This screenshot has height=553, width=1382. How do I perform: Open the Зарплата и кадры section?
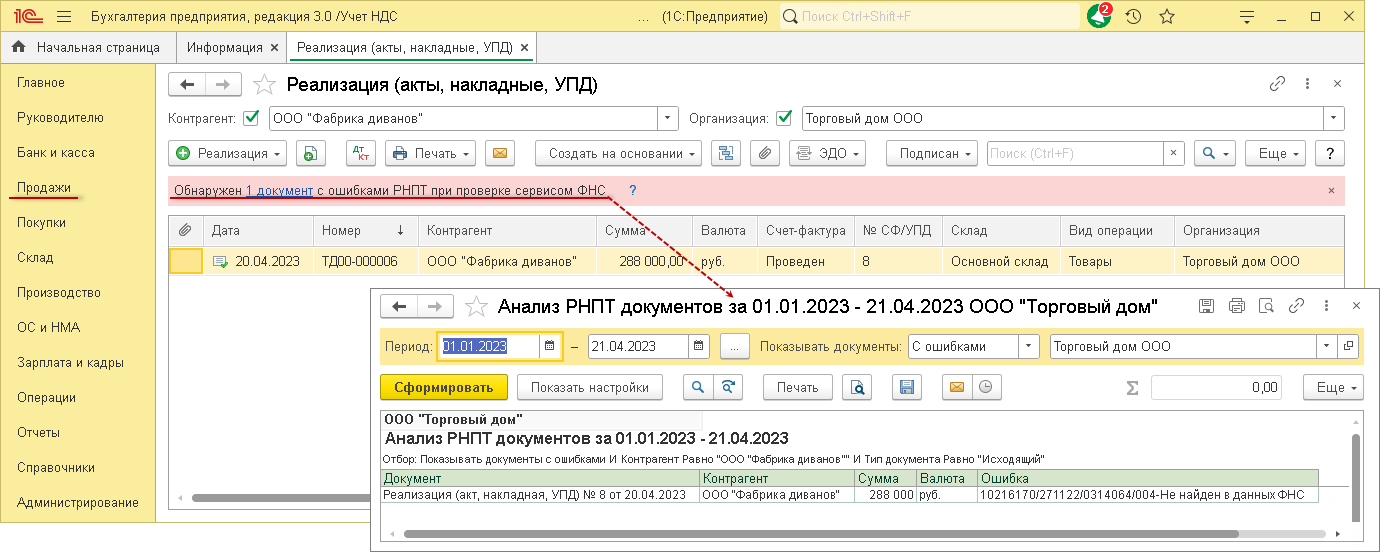coord(70,362)
